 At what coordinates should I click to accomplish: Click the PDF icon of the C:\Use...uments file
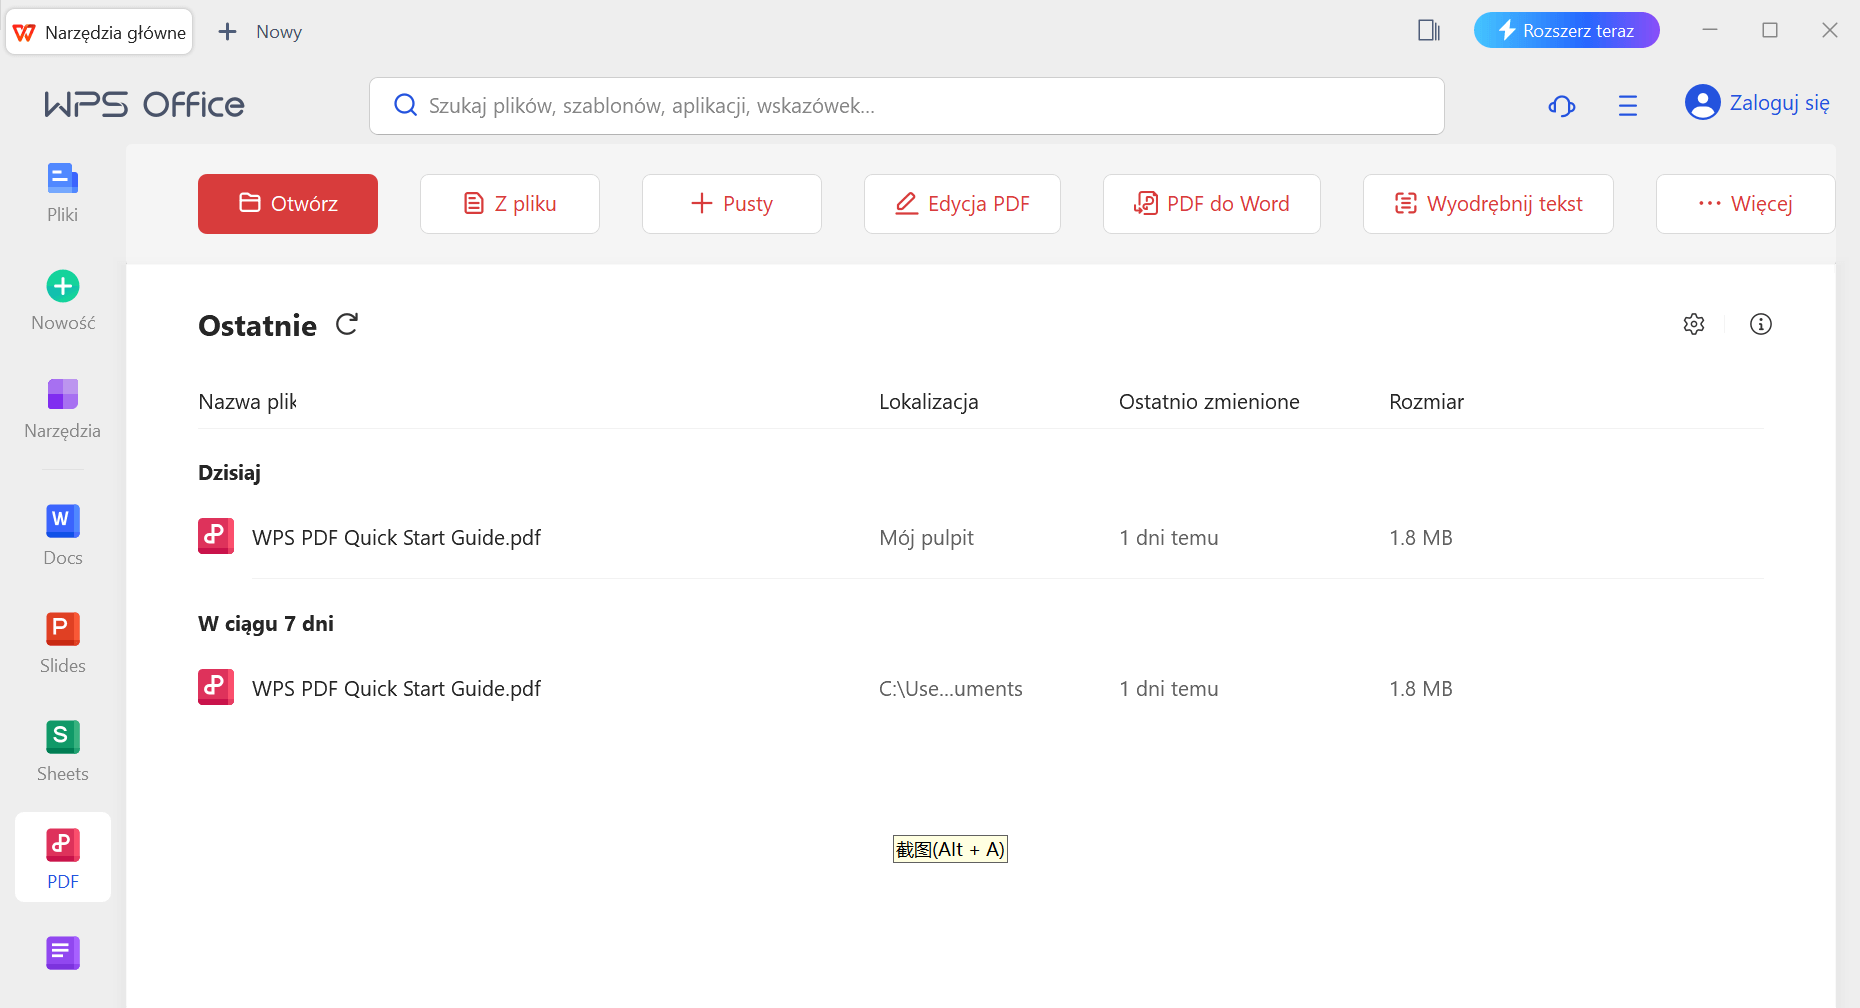click(x=216, y=687)
